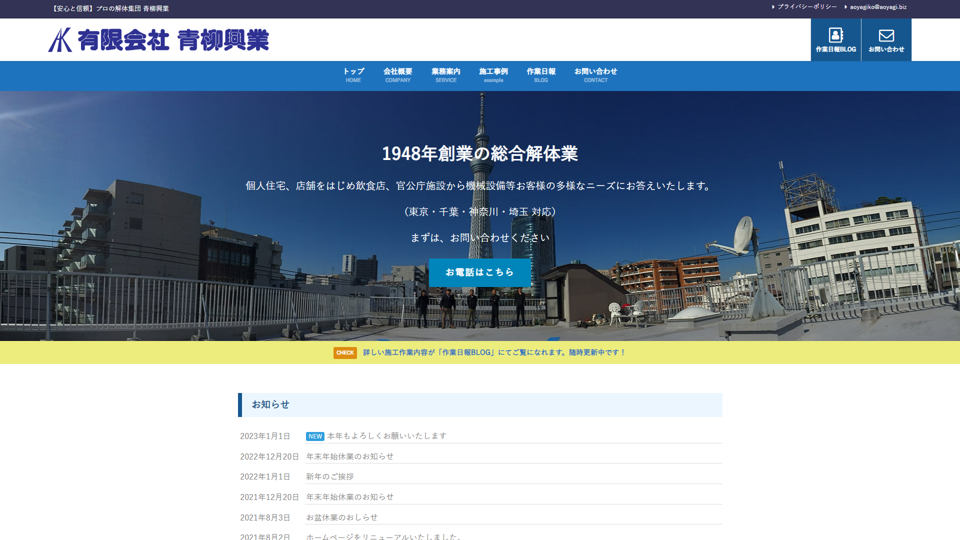Image resolution: width=960 pixels, height=540 pixels.
Task: Click the 作業日報BLOG icon in header
Action: tap(835, 40)
